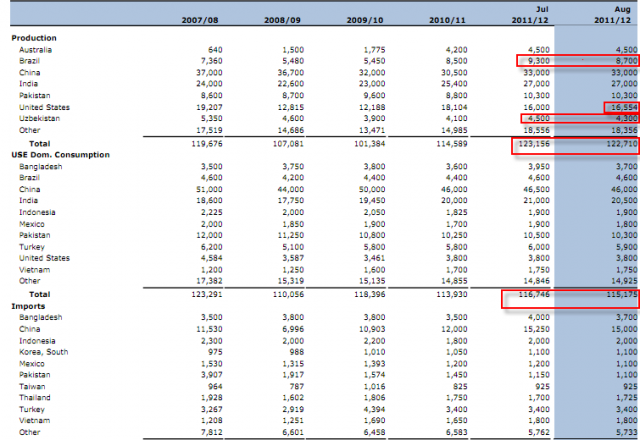This screenshot has height=440, width=640.
Task: Select the 2007/08 column header
Action: [200, 20]
